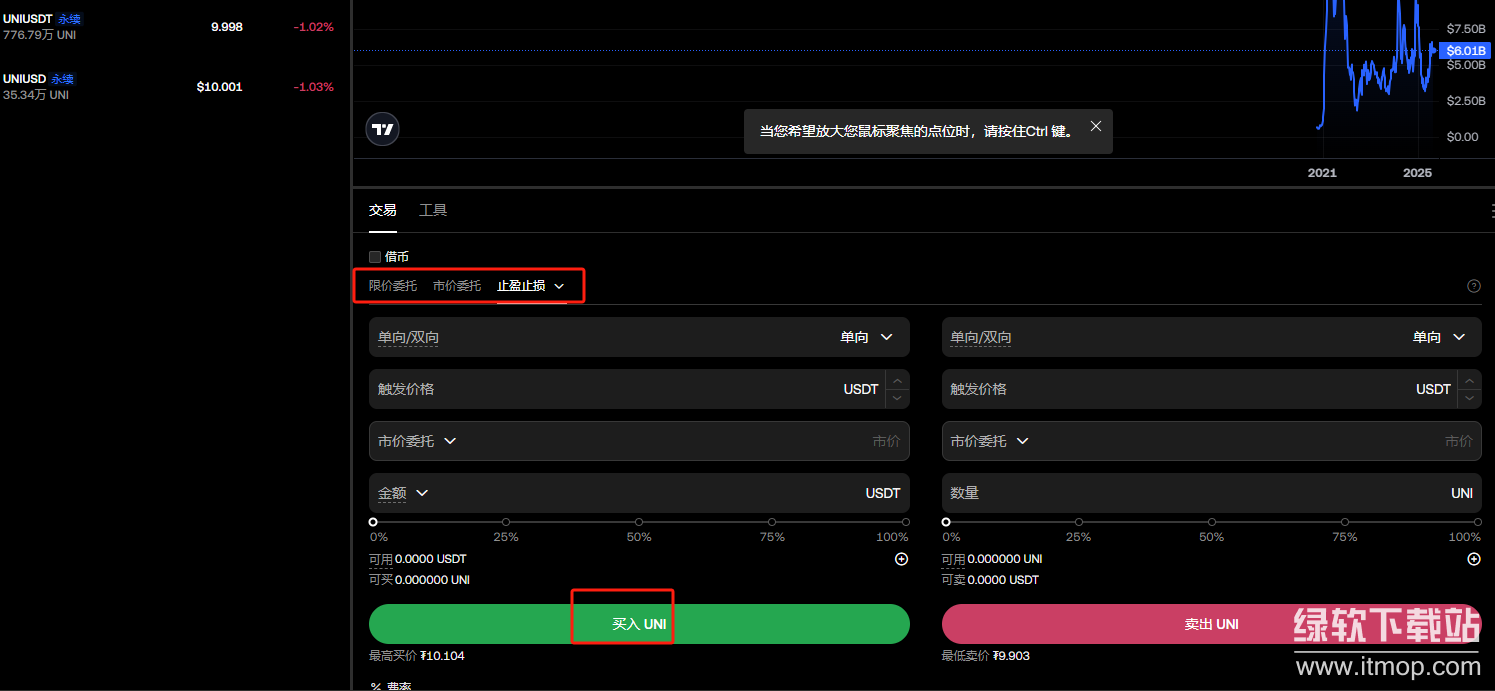
Task: Click plus icon next to available UNI
Action: point(1473,559)
